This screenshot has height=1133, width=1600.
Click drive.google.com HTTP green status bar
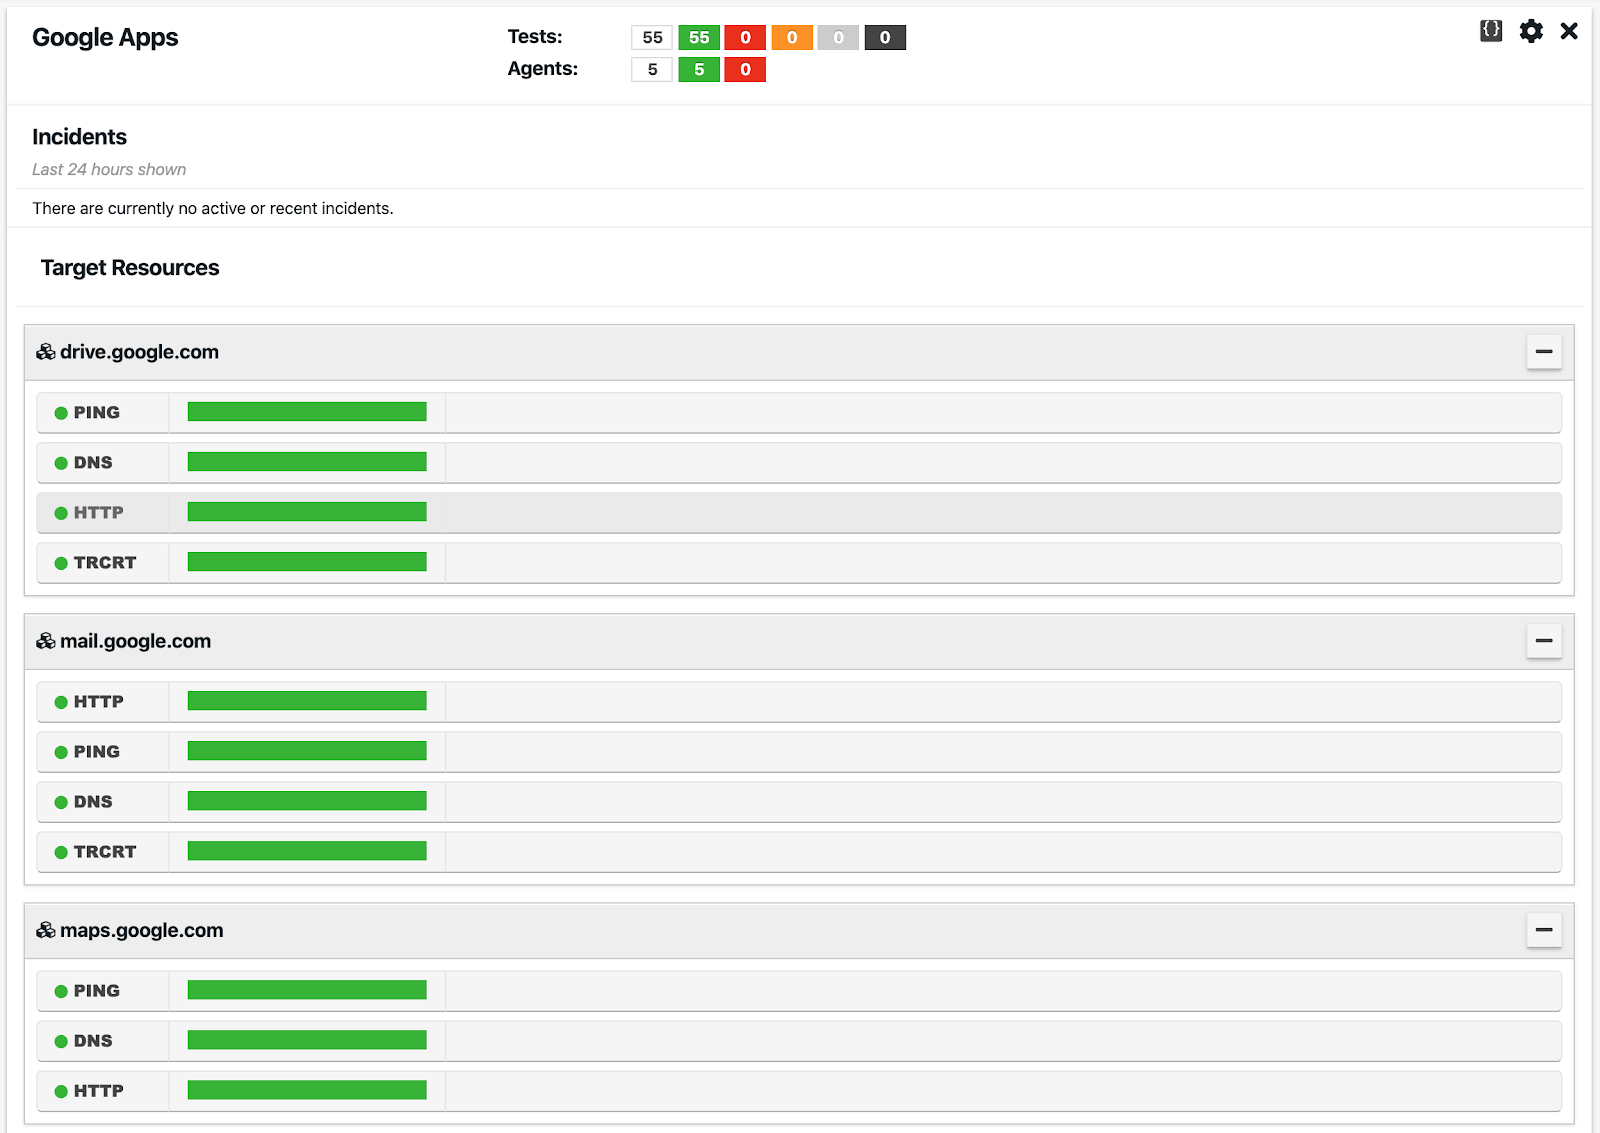tap(307, 512)
